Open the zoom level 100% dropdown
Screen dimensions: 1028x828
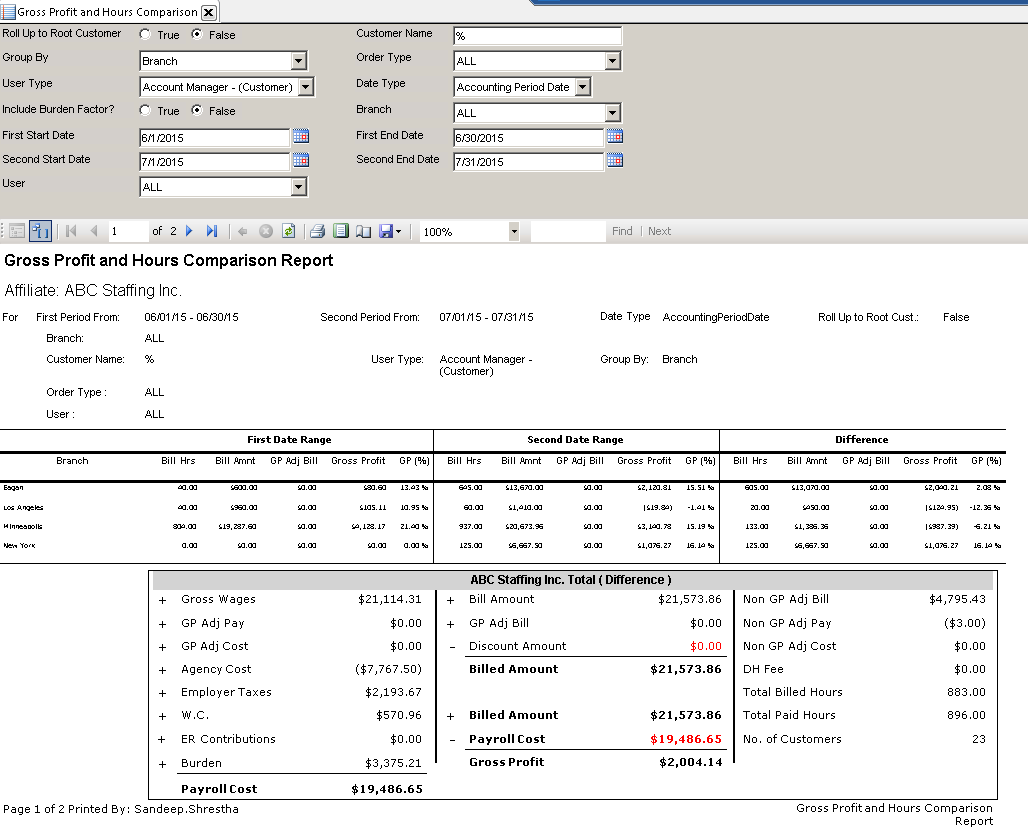(514, 231)
